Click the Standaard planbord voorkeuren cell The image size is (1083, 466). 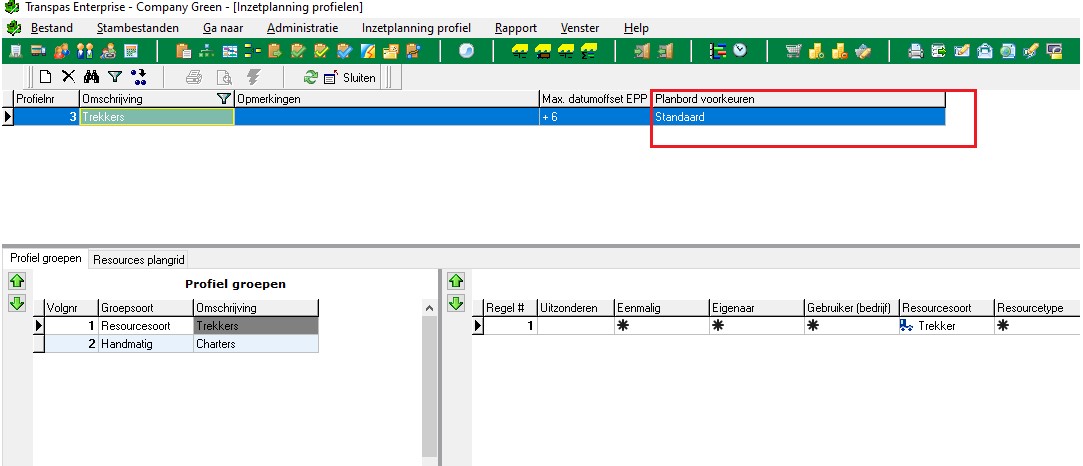pyautogui.click(x=798, y=117)
